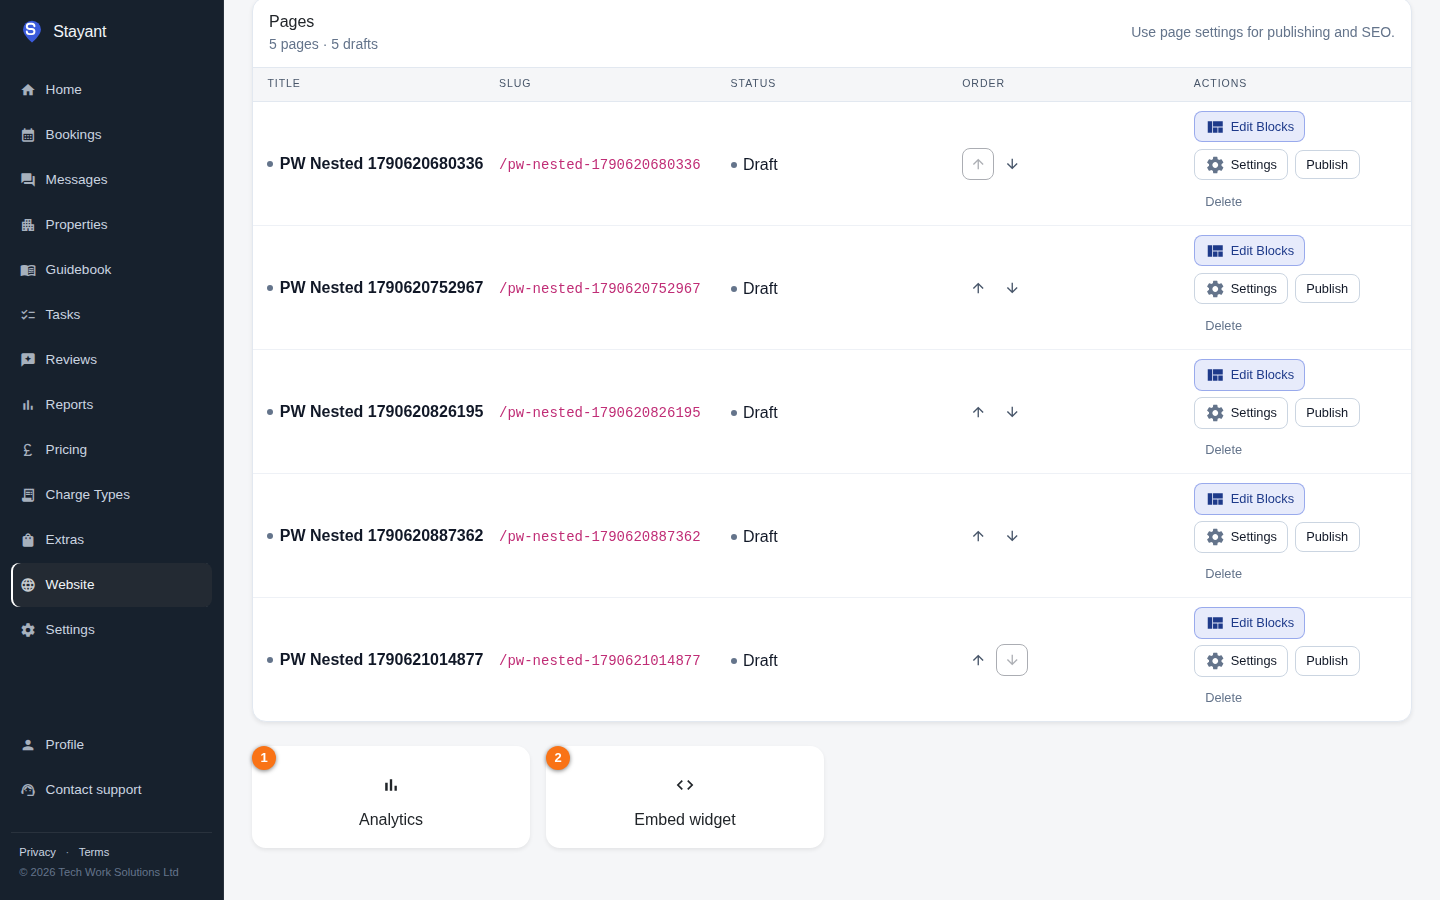This screenshot has width=1440, height=900.
Task: Click the SLUG column header
Action: pos(515,84)
